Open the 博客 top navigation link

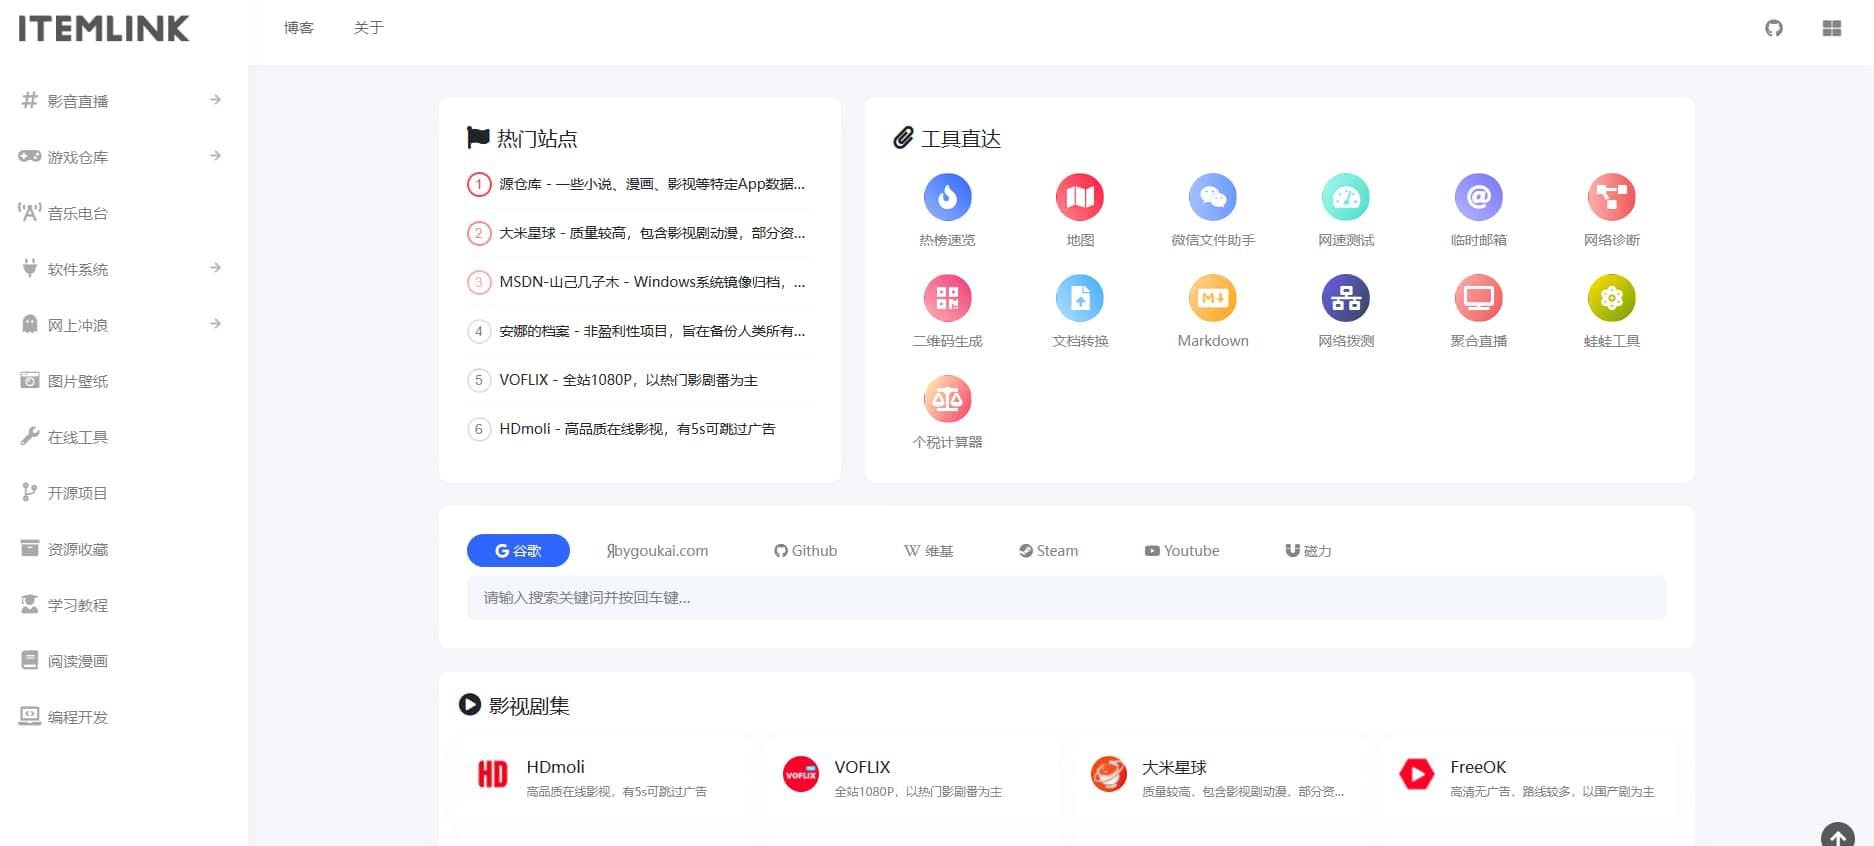(299, 28)
